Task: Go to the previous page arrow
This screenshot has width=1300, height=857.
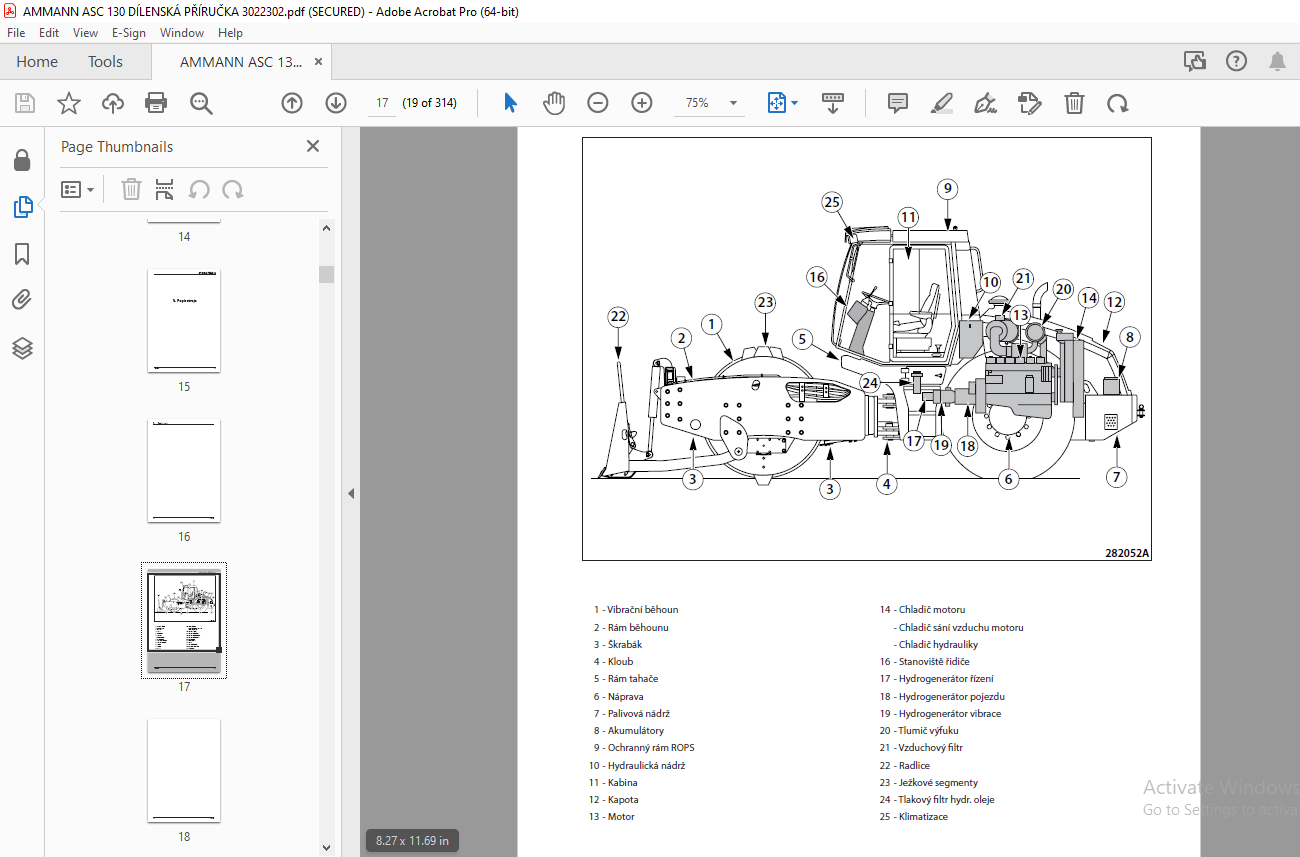Action: (291, 103)
